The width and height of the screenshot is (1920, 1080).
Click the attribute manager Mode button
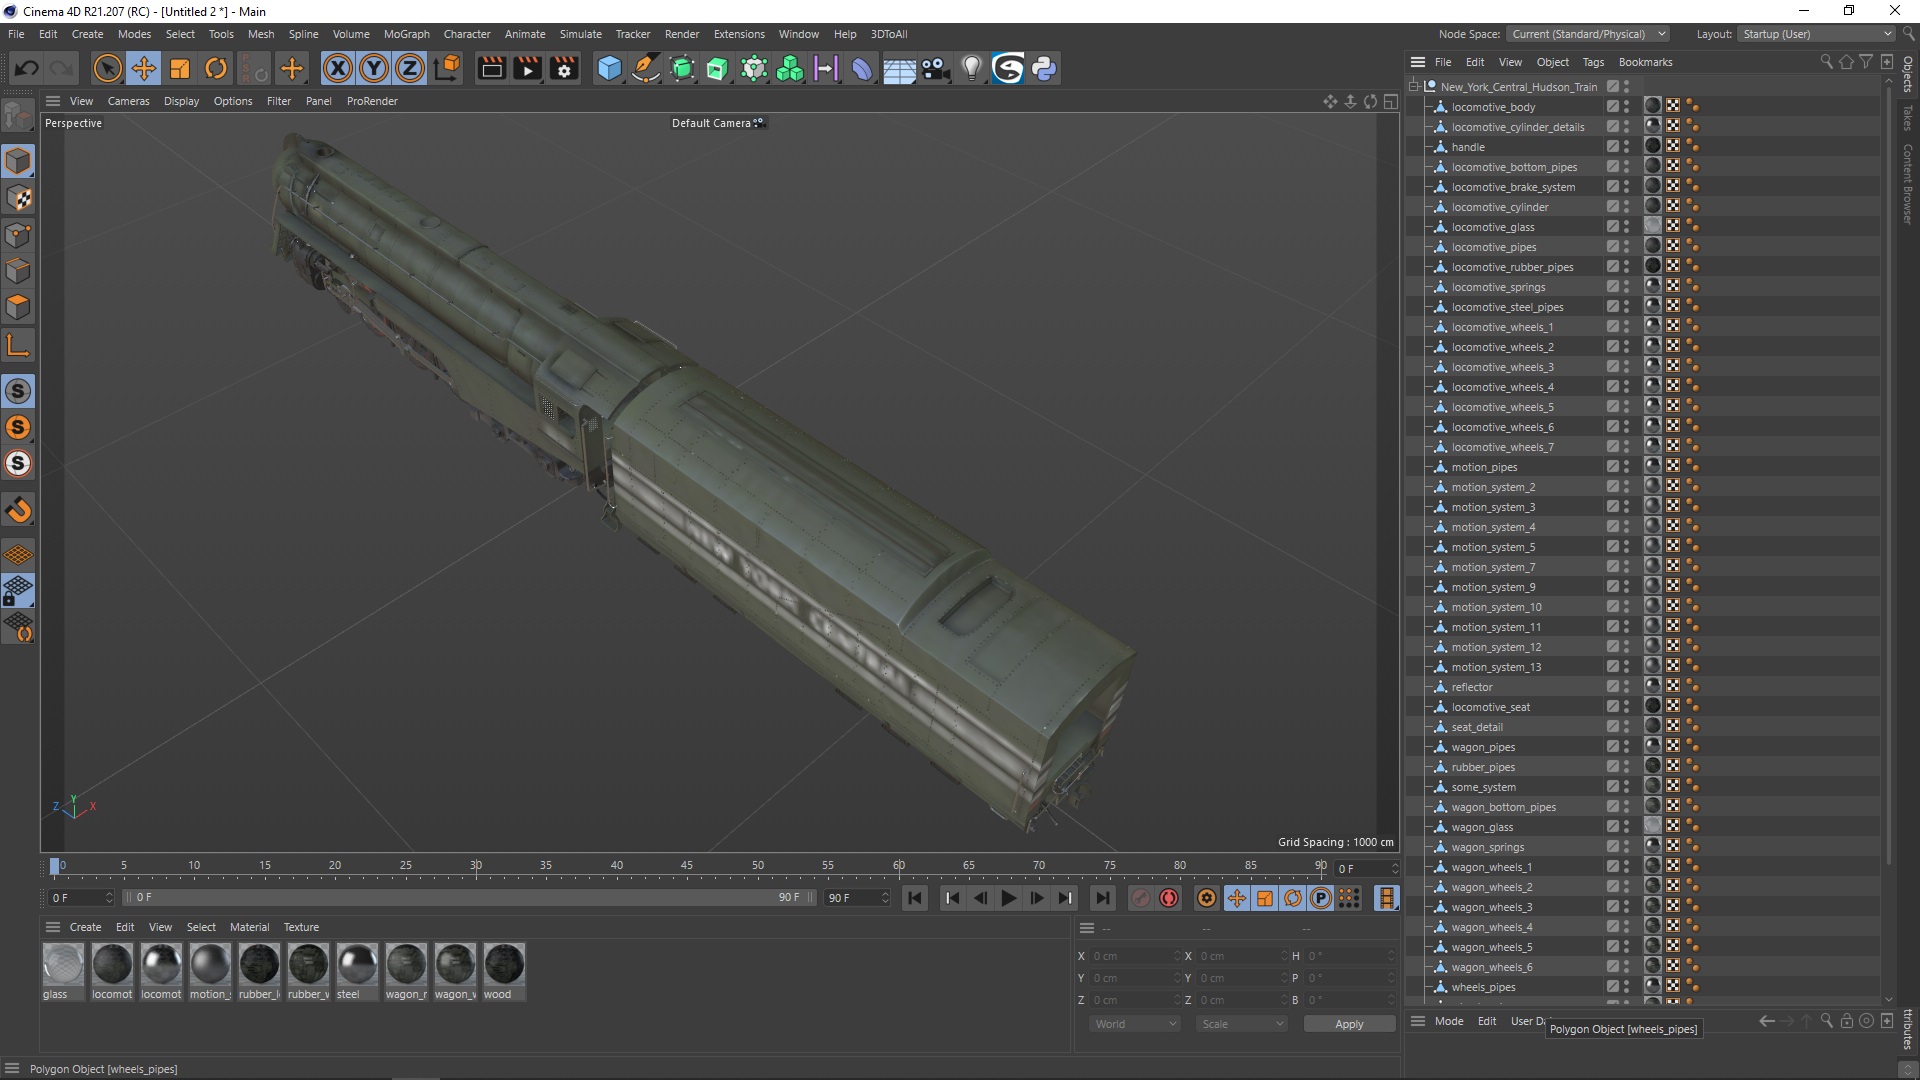[1449, 1021]
